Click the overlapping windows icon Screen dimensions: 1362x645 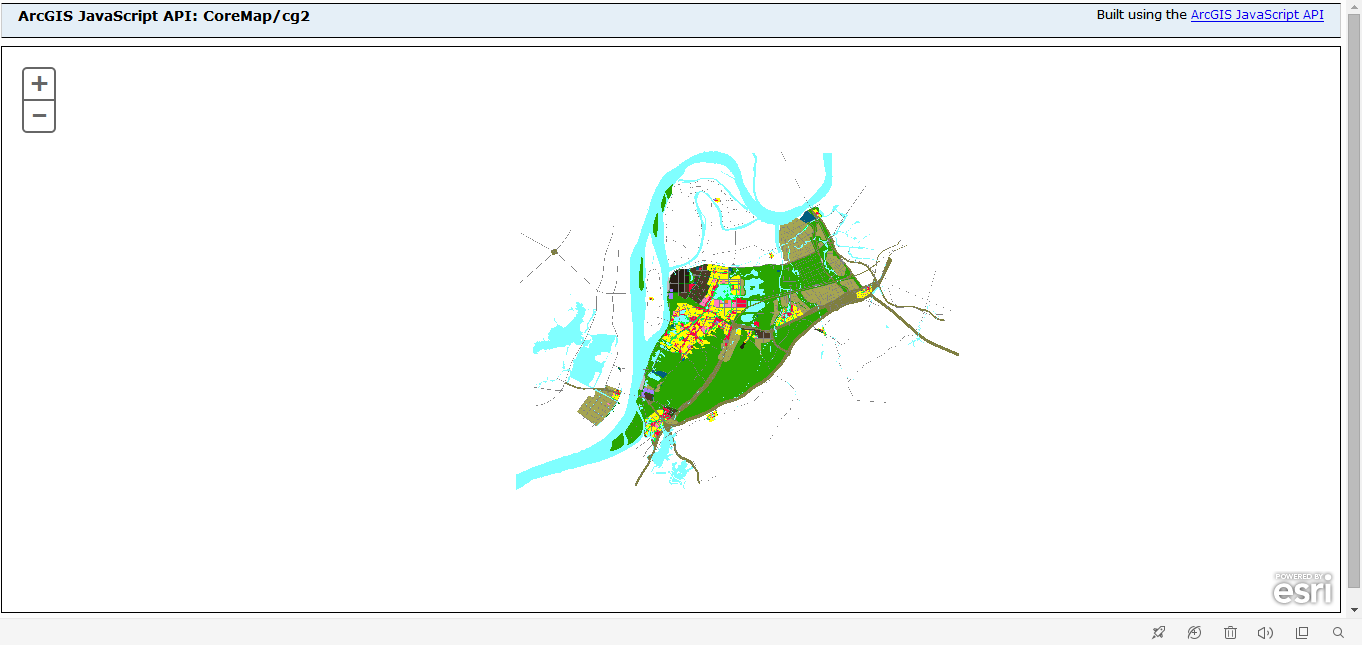click(1302, 633)
